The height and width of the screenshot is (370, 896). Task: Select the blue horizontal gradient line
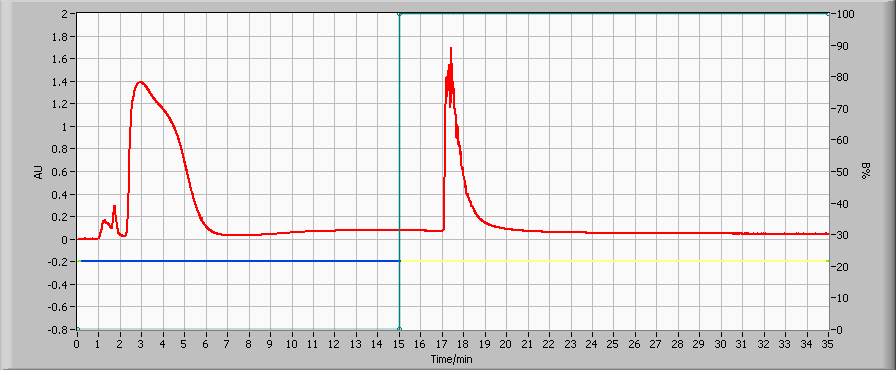239,261
